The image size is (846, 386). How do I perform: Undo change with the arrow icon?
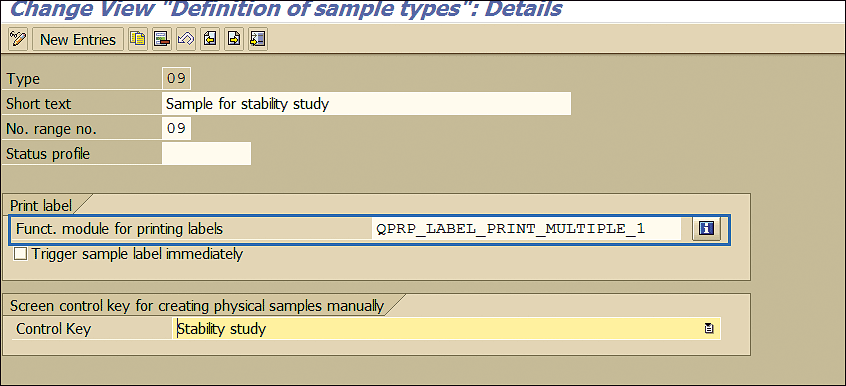[x=186, y=39]
